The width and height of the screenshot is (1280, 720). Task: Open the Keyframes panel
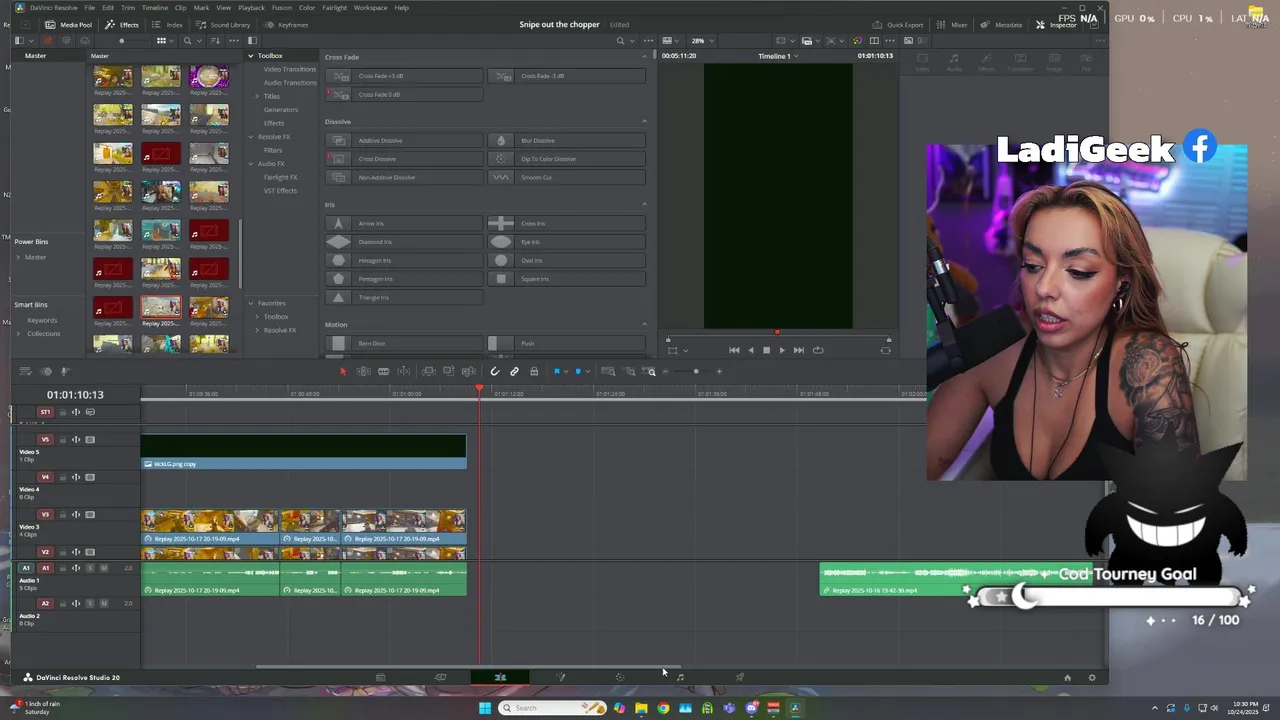point(288,25)
